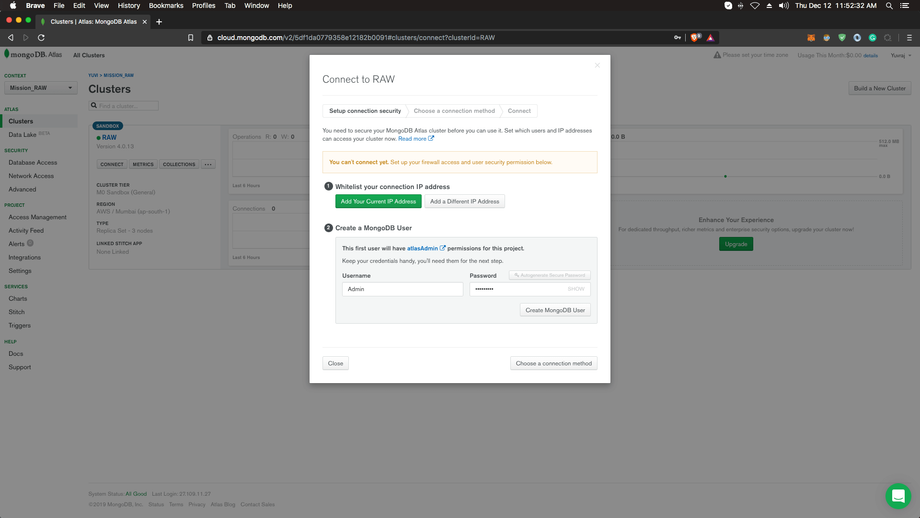Close the Connect to RAW dialog with X
920x518 pixels.
[x=598, y=65]
